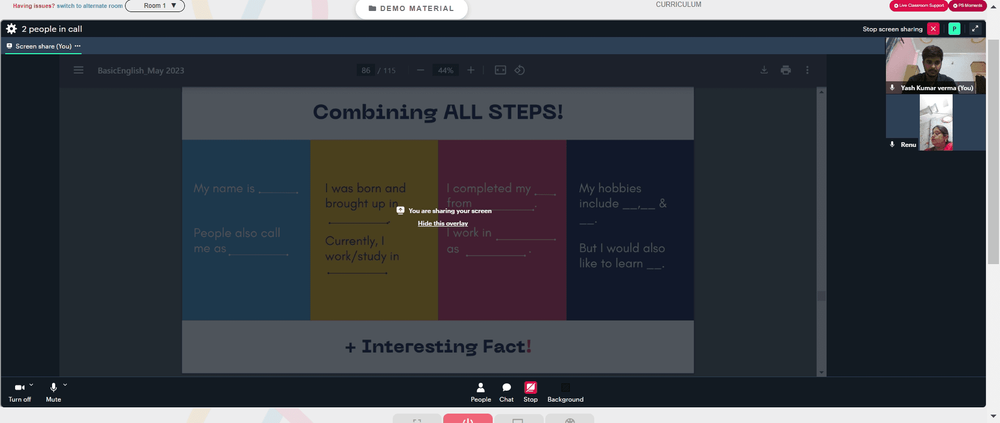Click zoom level field showing 44%
Viewport: 1000px width, 423px height.
446,70
